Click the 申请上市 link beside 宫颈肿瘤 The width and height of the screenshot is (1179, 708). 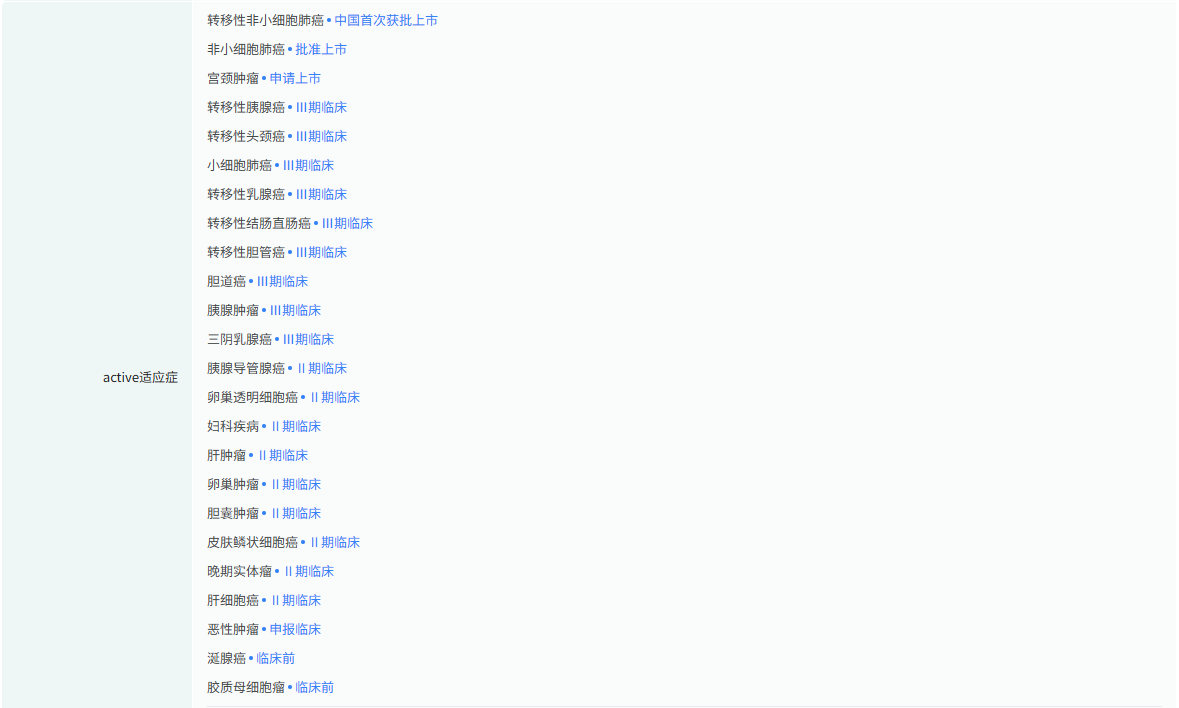[x=295, y=78]
